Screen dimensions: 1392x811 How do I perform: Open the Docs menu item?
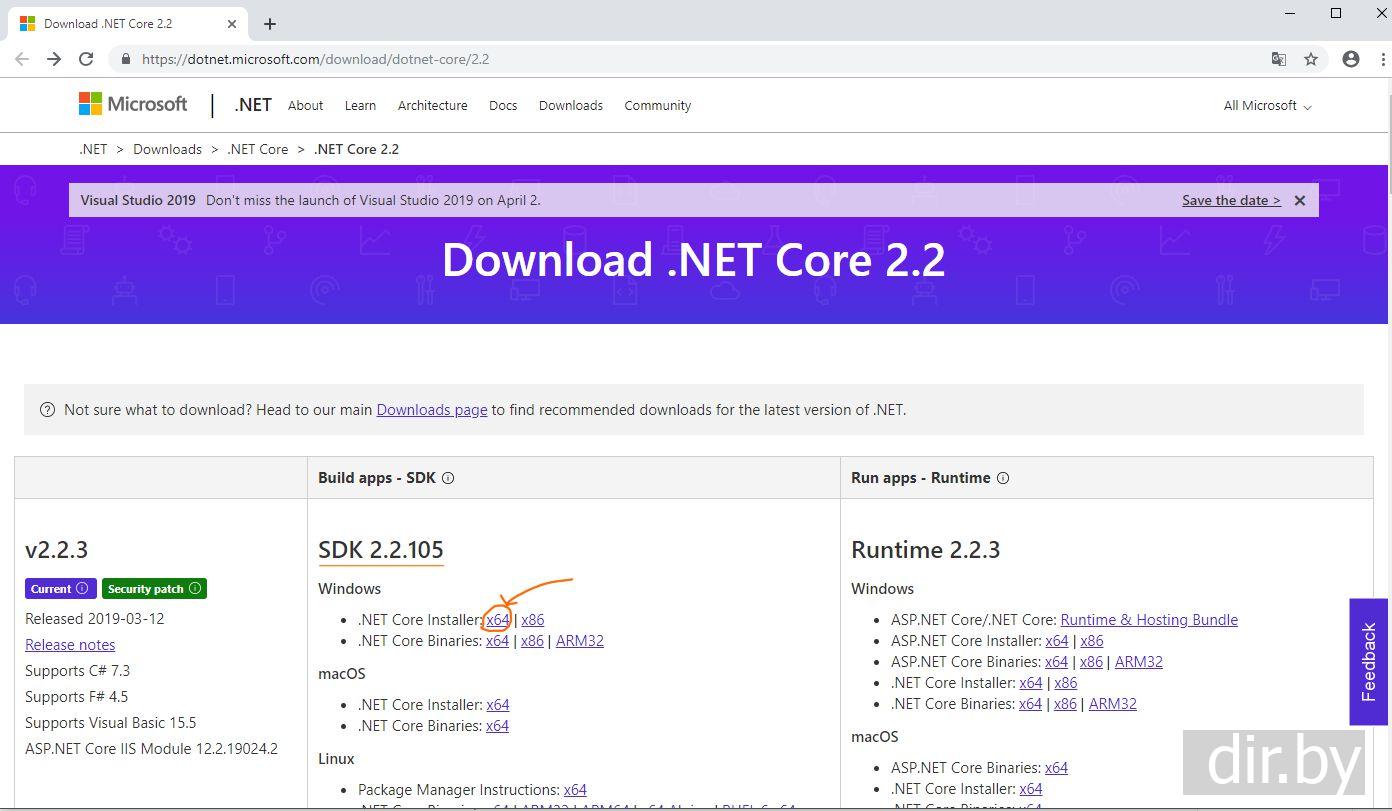[x=503, y=105]
